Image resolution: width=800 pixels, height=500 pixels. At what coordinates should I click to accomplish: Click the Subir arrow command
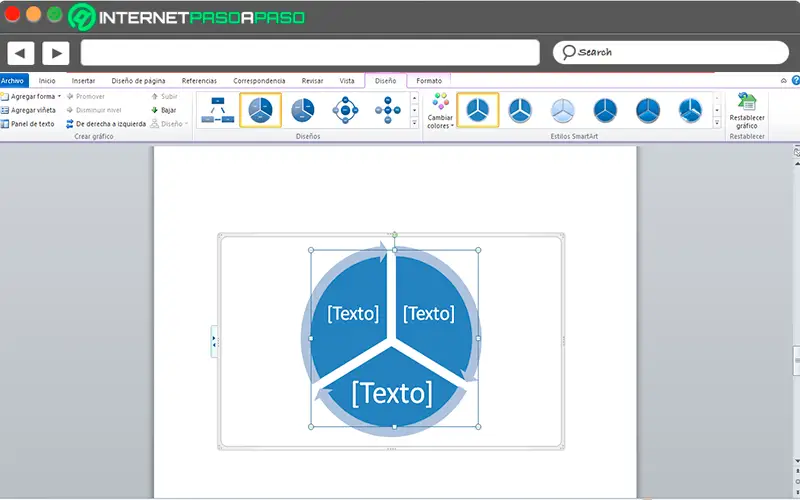pyautogui.click(x=164, y=96)
